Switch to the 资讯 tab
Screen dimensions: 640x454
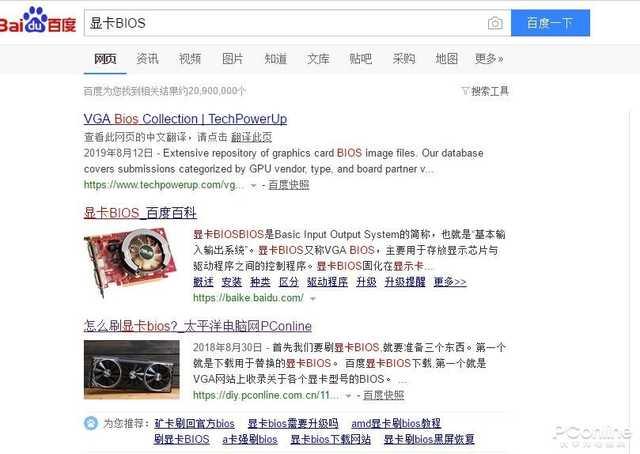[147, 58]
